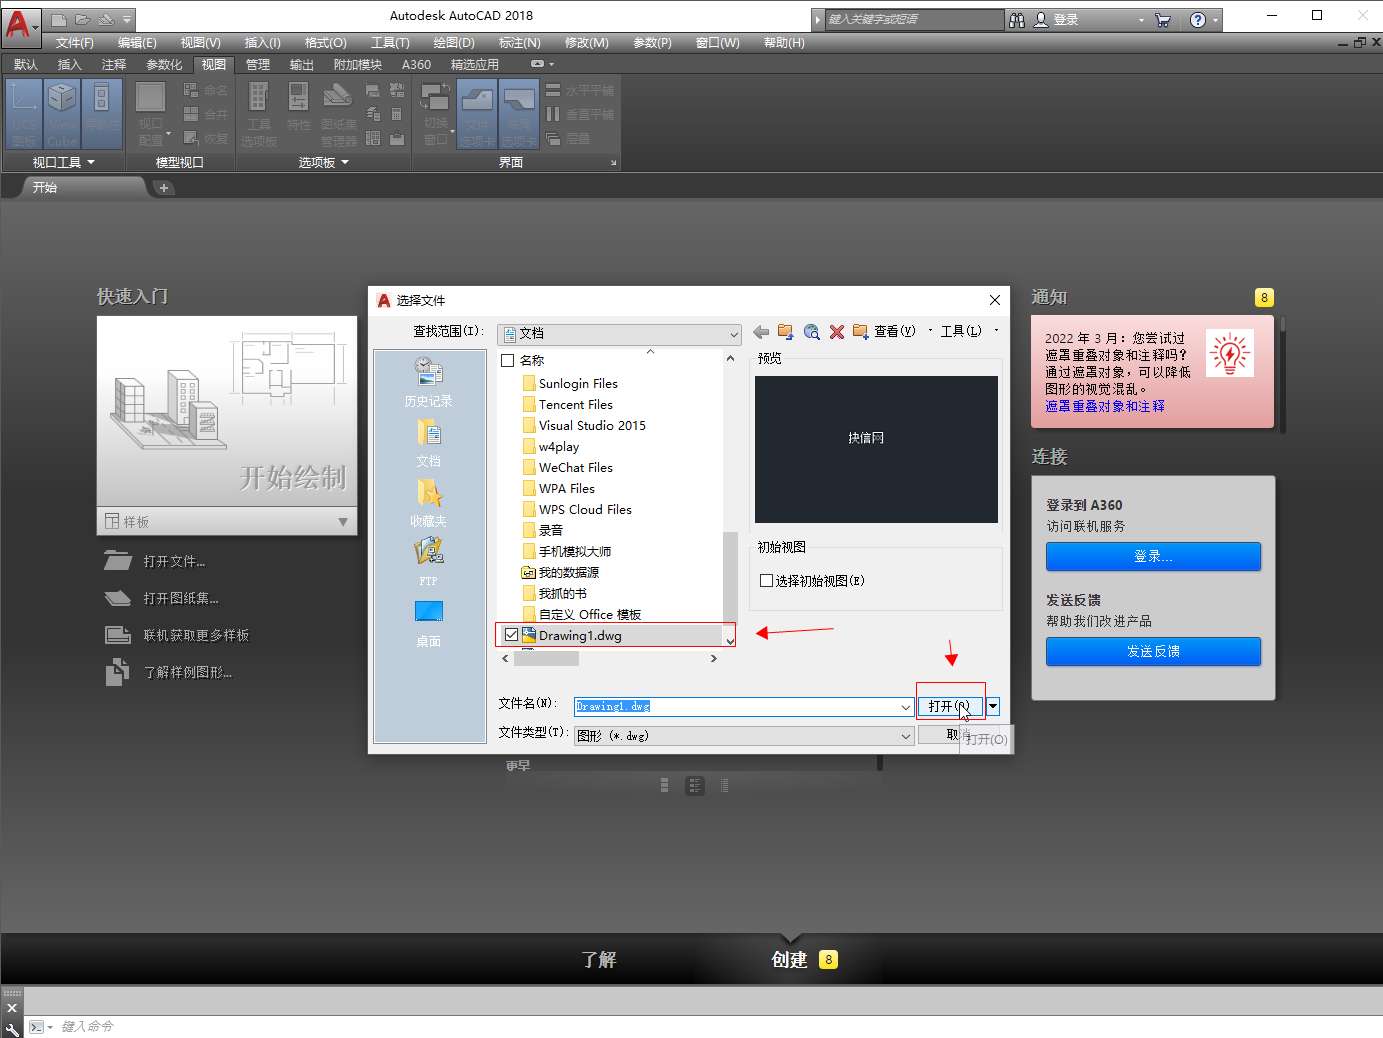Tick the 名称 column header checkbox
Image resolution: width=1383 pixels, height=1038 pixels.
pyautogui.click(x=508, y=360)
